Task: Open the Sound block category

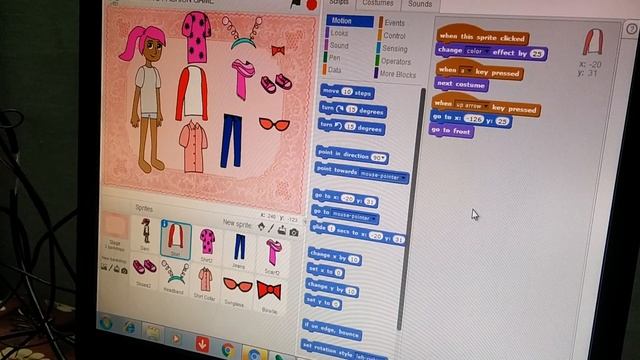Action: pyautogui.click(x=339, y=45)
